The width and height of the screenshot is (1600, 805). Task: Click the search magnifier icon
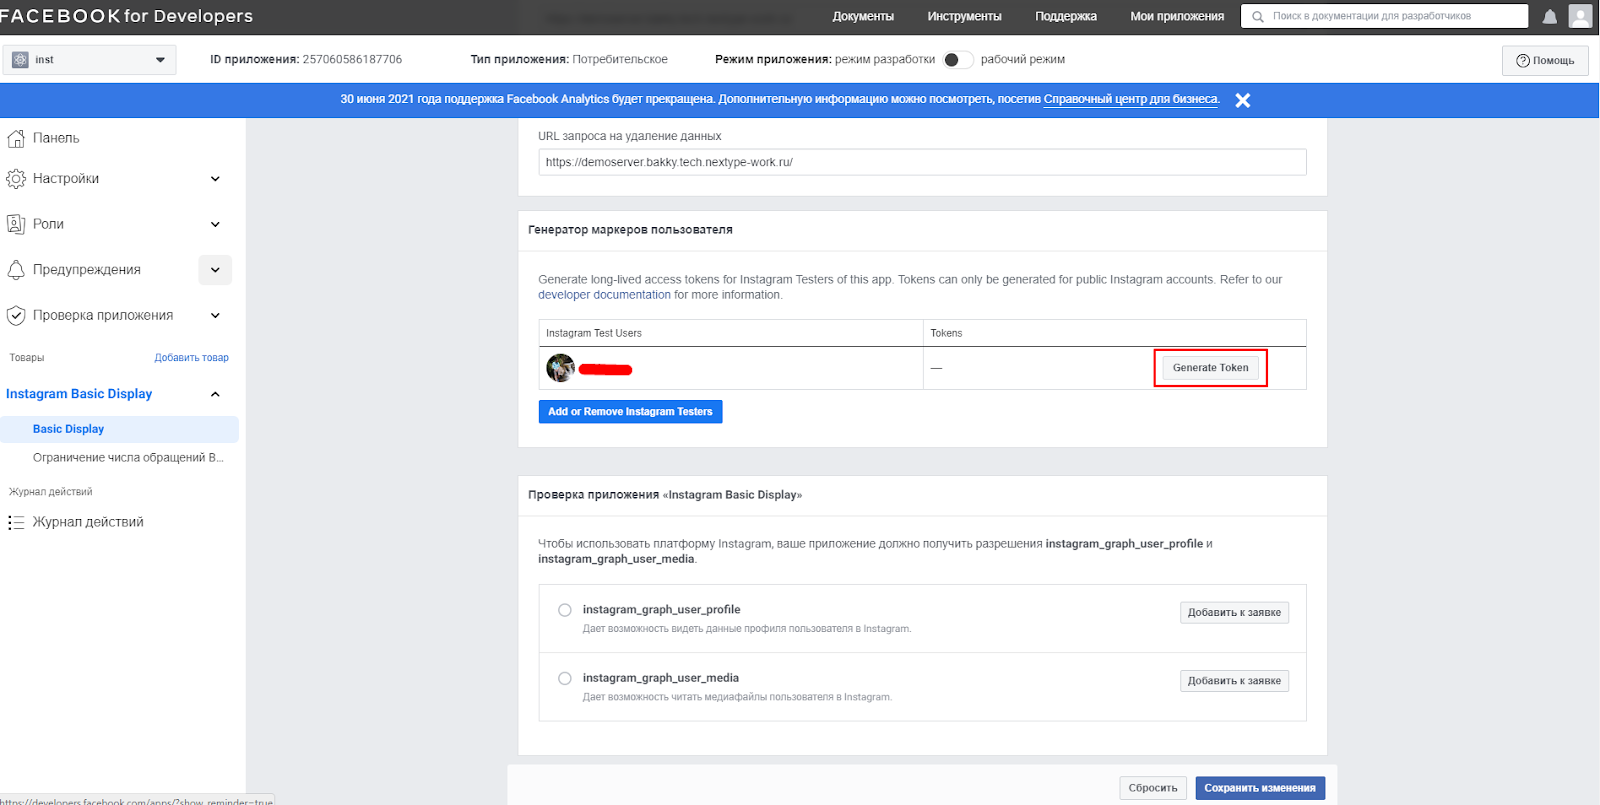[x=1258, y=17]
